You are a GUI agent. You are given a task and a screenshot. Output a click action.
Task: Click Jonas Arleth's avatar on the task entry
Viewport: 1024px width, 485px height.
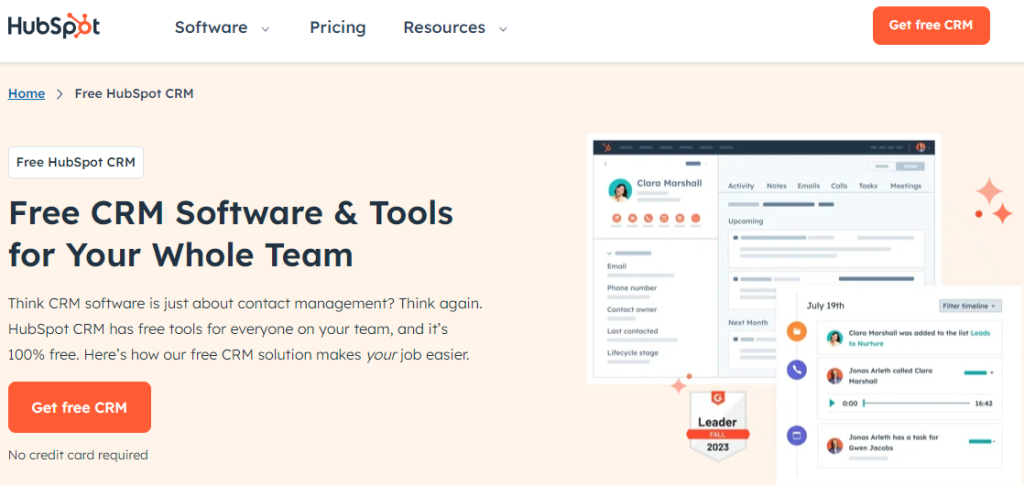(834, 446)
